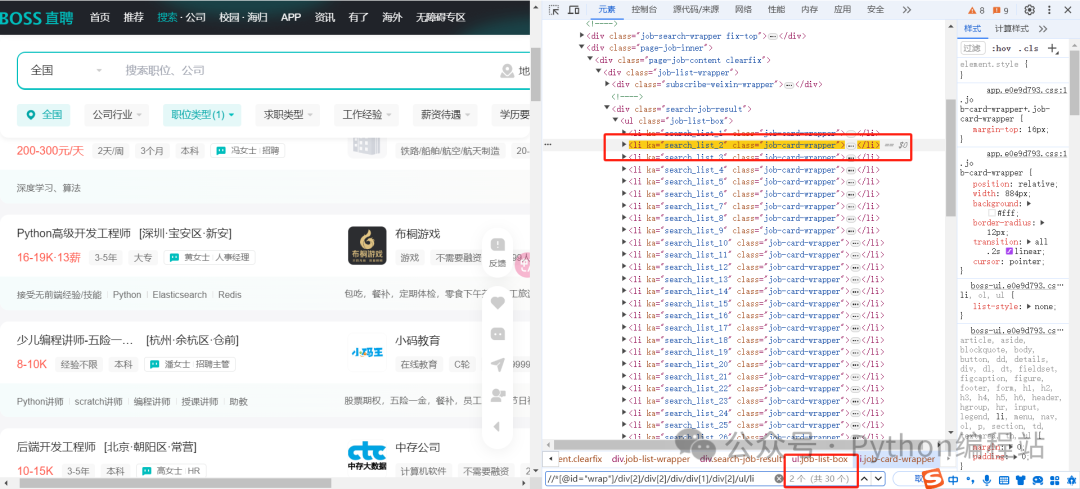Click the heart favorites floating icon
Screen dimensions: 1080x489
(497, 302)
